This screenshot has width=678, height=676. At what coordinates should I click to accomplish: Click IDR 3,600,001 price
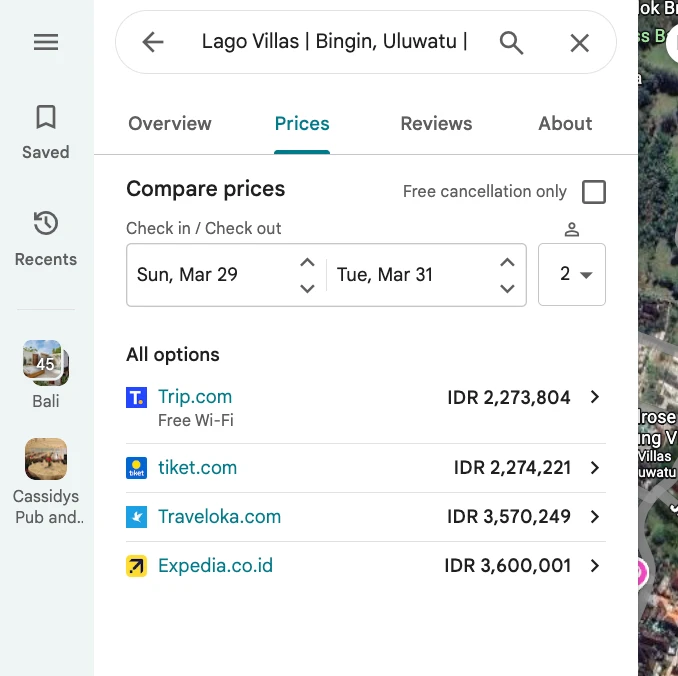click(x=508, y=565)
